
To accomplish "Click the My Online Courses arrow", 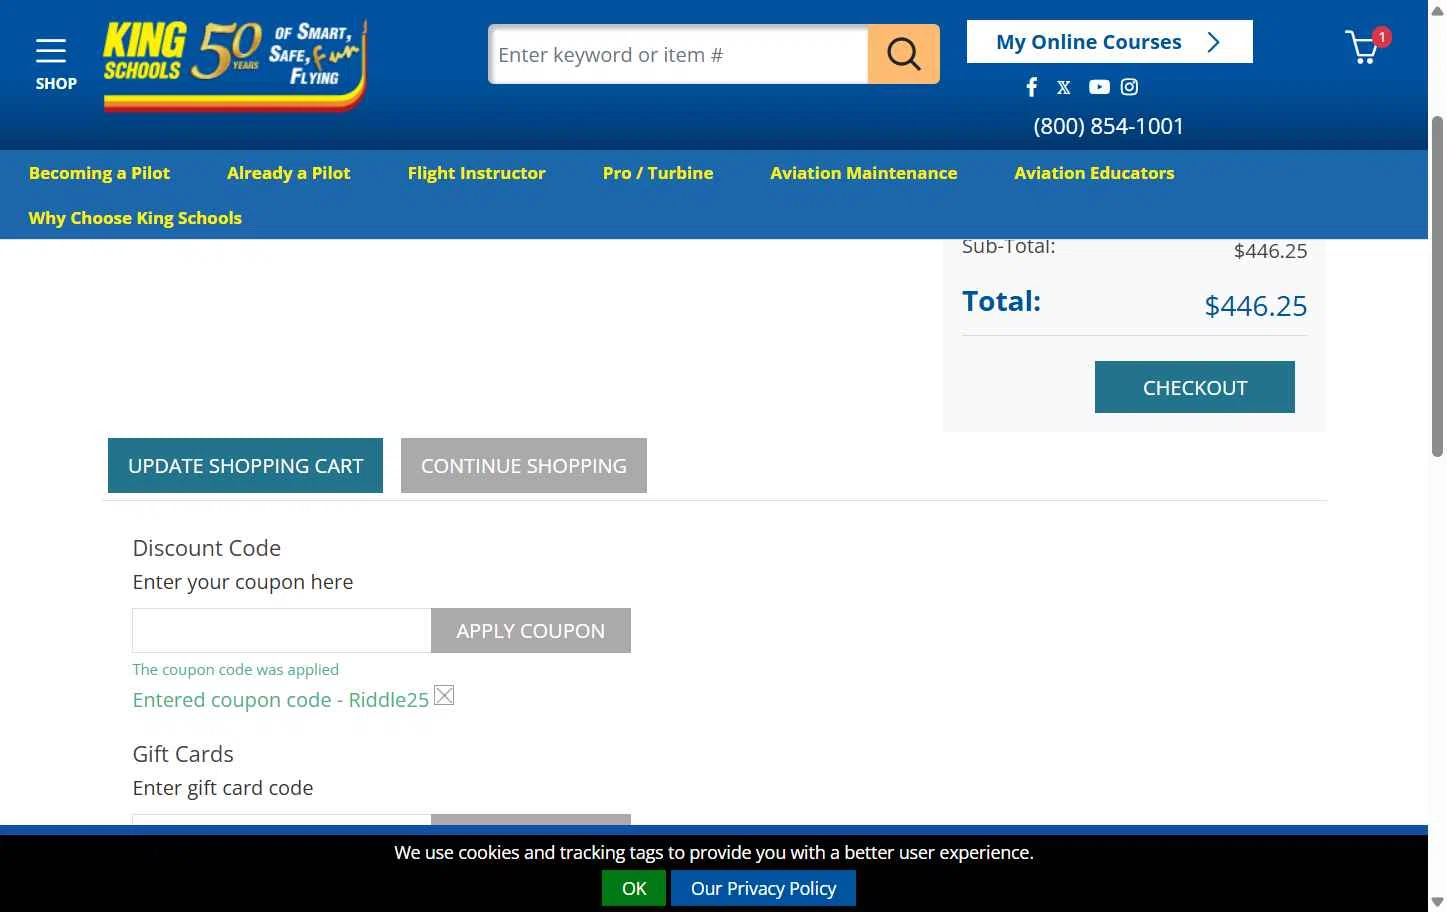I will pyautogui.click(x=1214, y=42).
